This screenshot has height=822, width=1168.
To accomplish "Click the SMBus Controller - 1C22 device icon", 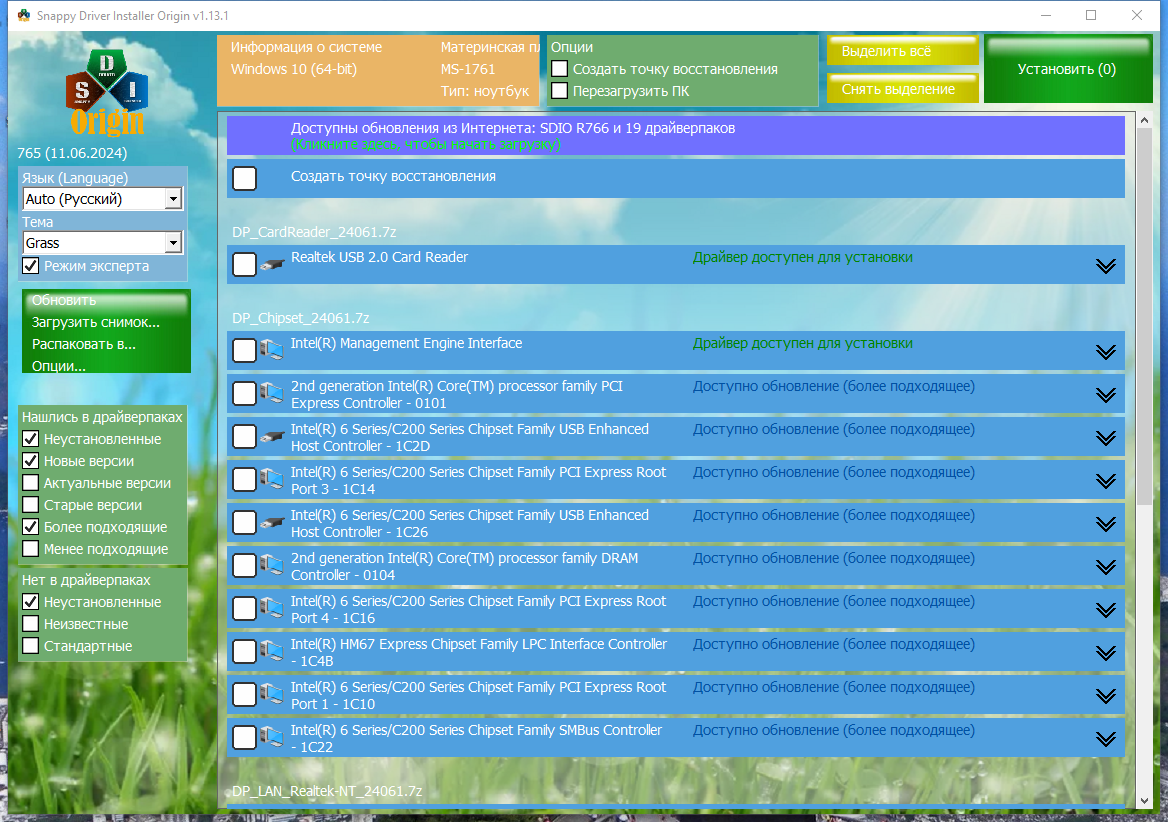I will pyautogui.click(x=272, y=737).
